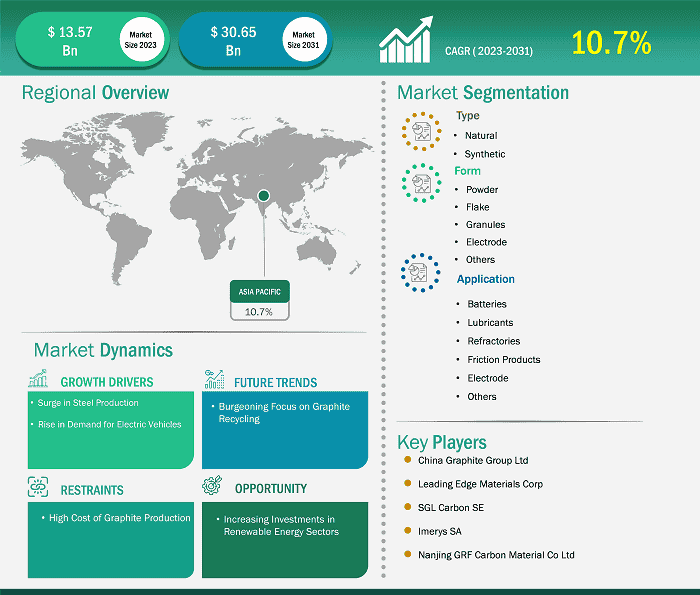This screenshot has width=700, height=595.
Task: Select Synthetic in the Type list
Action: [x=485, y=154]
